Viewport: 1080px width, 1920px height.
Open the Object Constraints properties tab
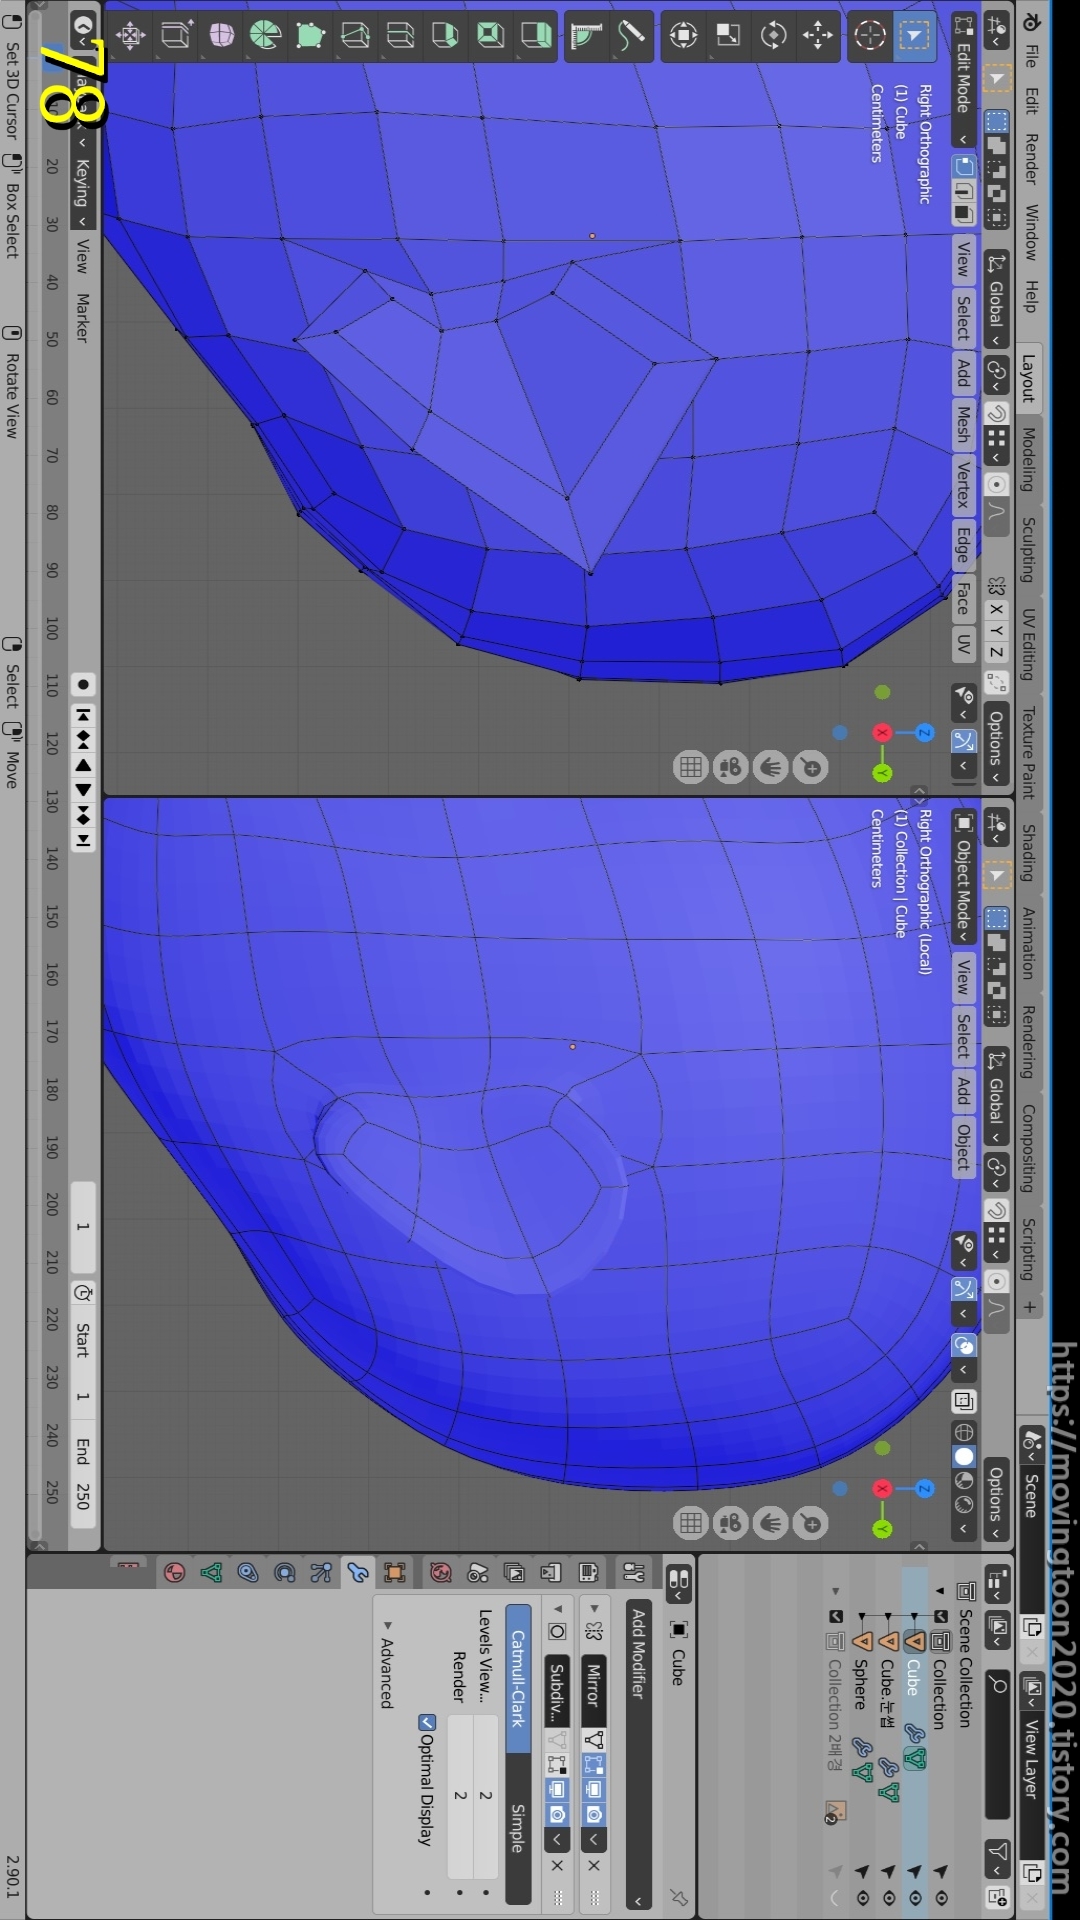coord(248,1573)
